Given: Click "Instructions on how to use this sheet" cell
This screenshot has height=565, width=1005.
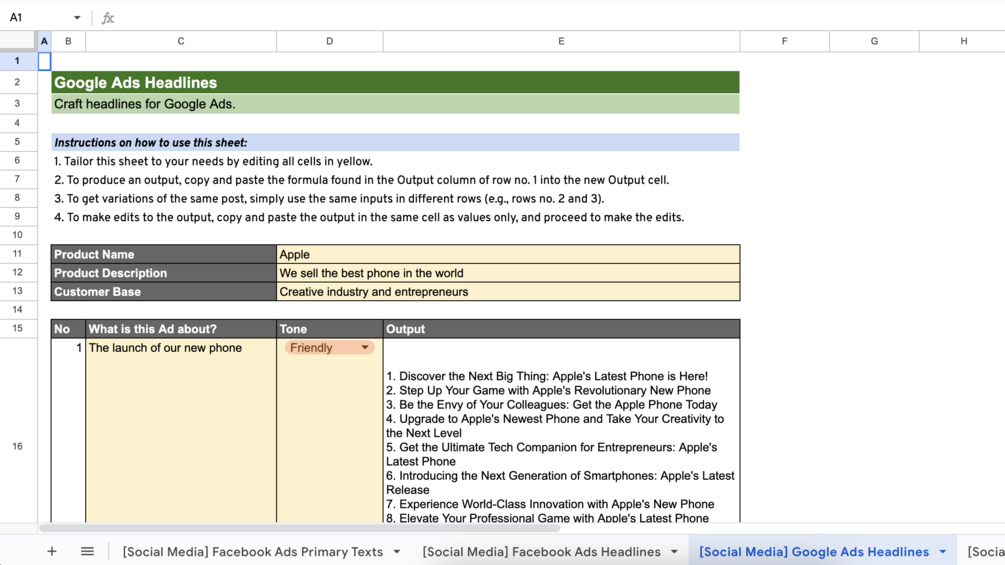Looking at the screenshot, I should [x=395, y=142].
